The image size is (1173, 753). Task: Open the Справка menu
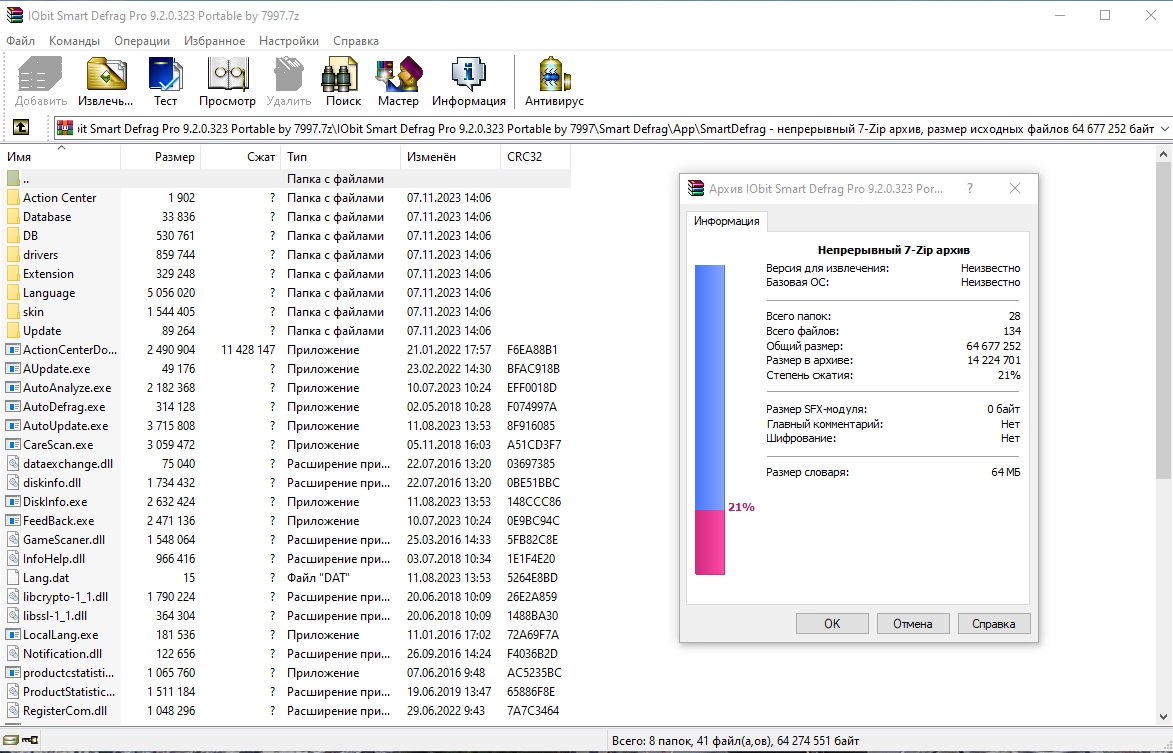point(356,41)
